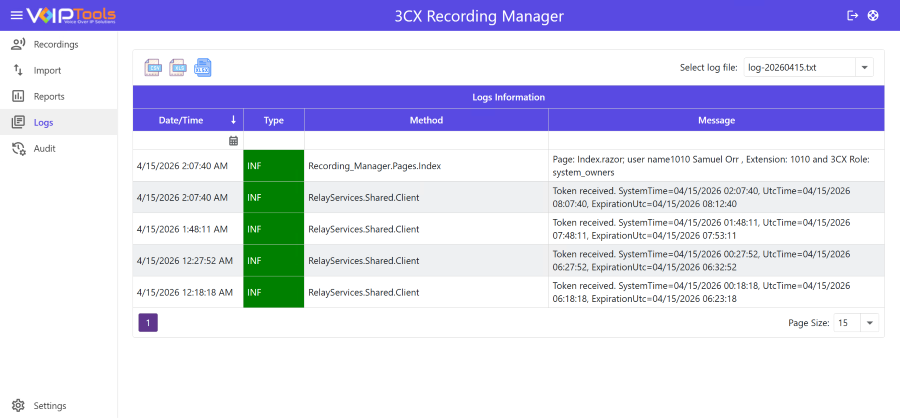Click the Method column header
The height and width of the screenshot is (418, 900).
point(426,120)
